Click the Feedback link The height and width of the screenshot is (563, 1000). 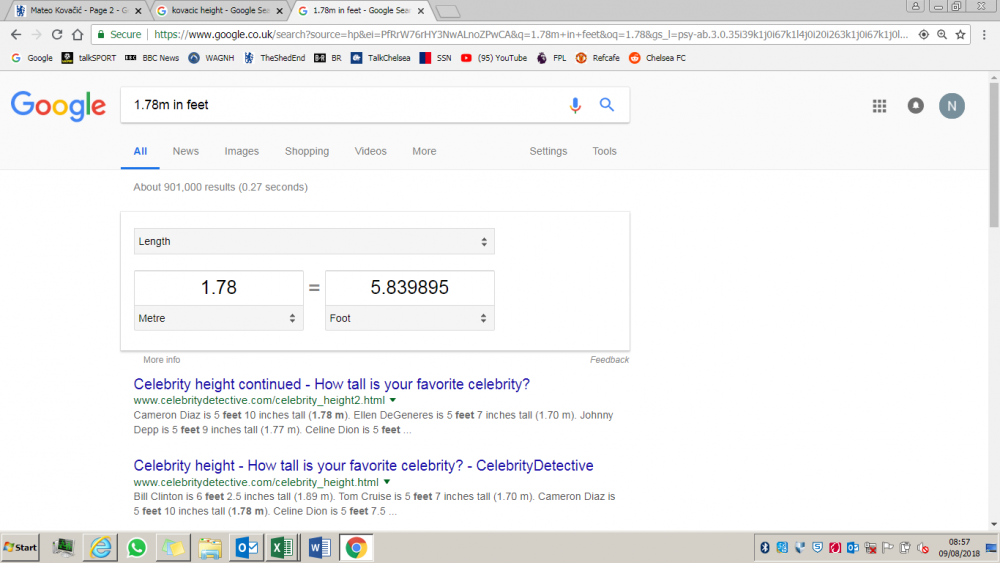tap(609, 360)
